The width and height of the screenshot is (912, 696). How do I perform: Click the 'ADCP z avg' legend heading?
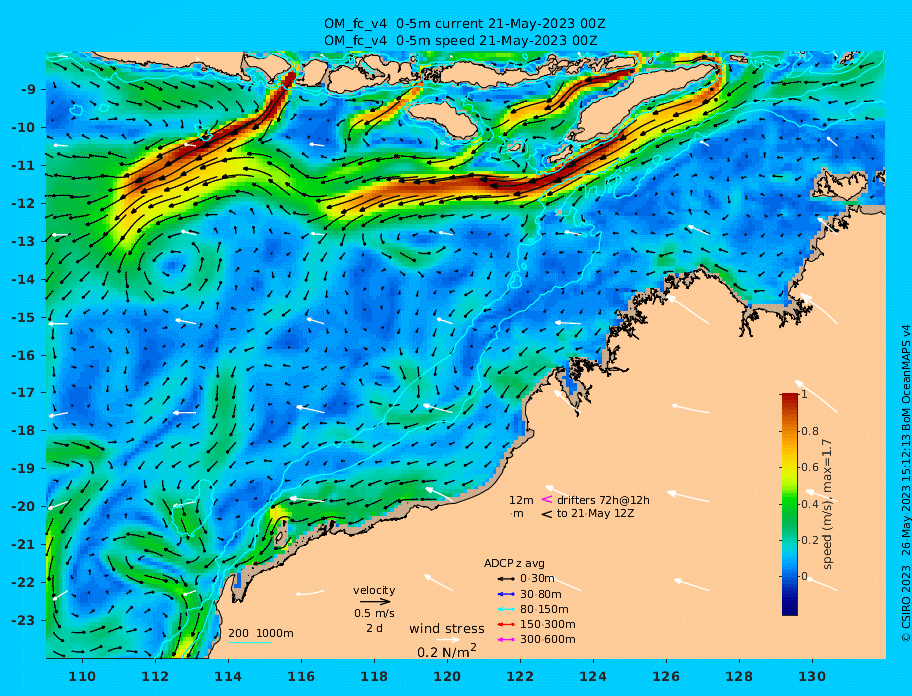click(514, 563)
